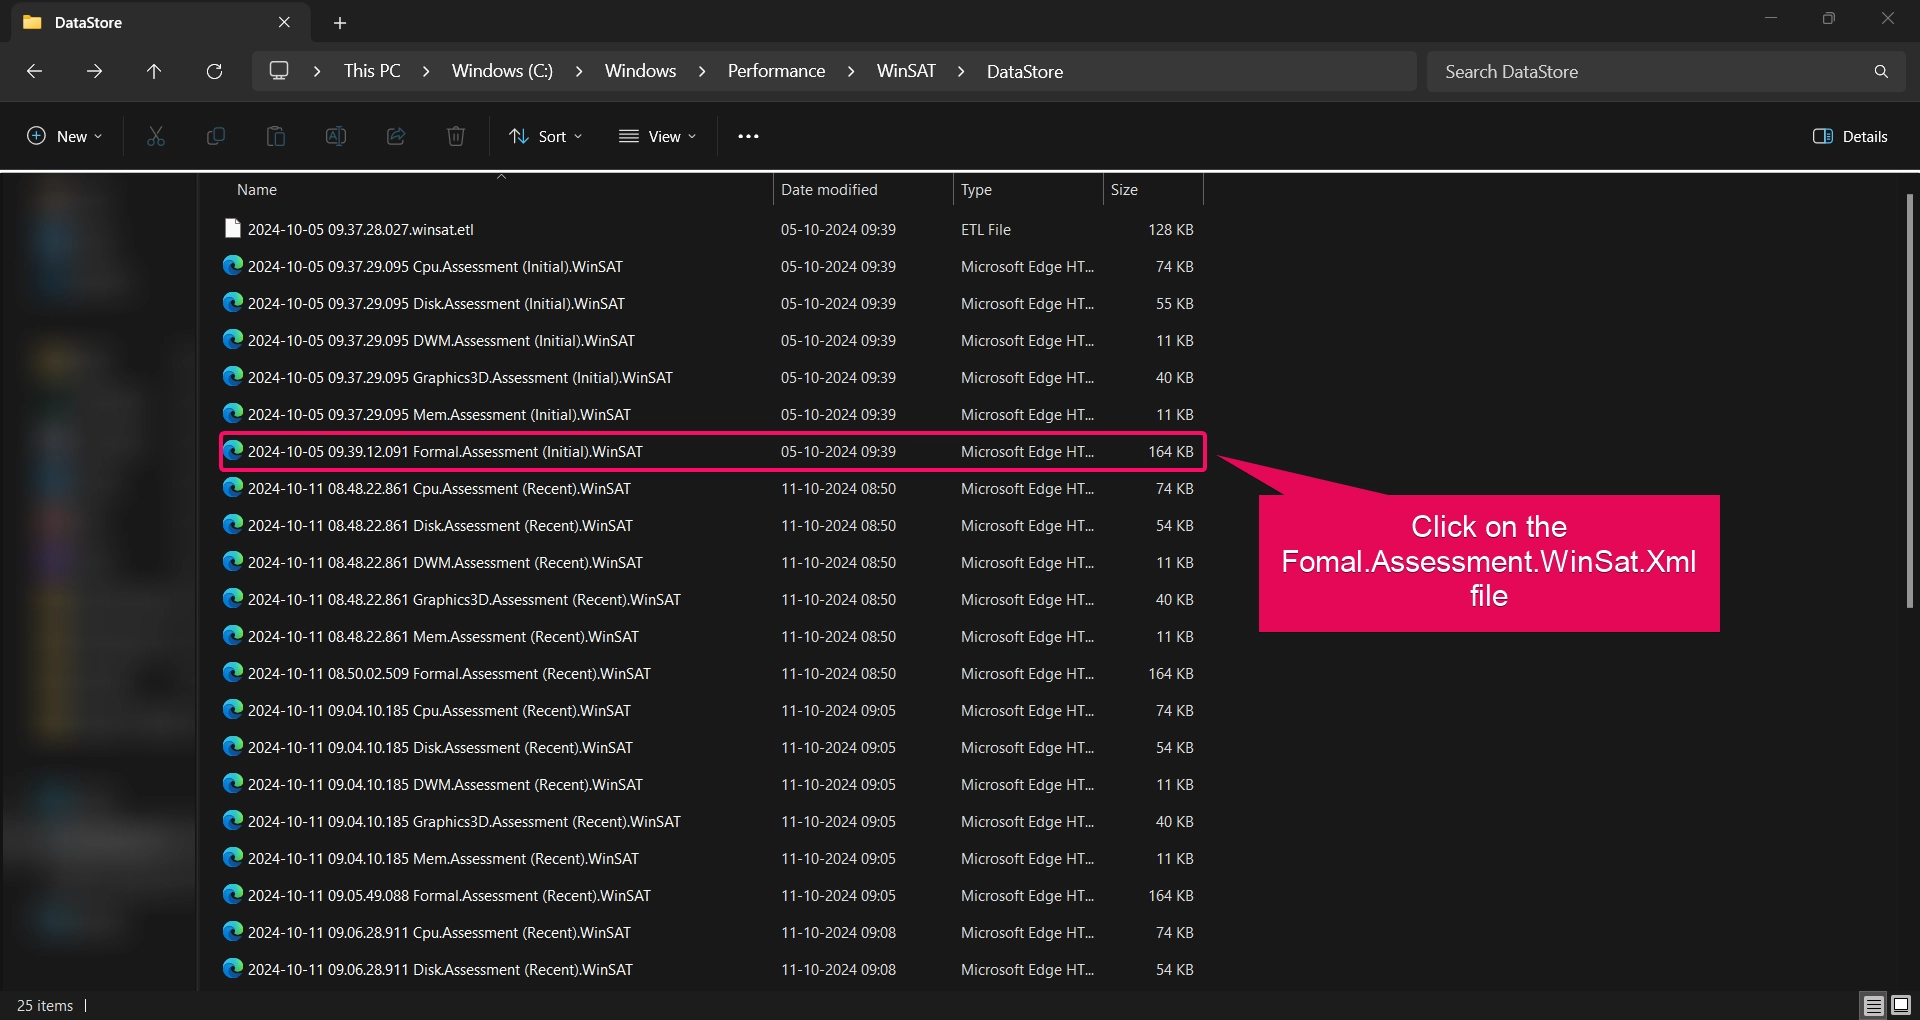Select 09.04.10.185 Mem.Assessment (Recent).WinSAT file
The image size is (1920, 1020).
[x=711, y=858]
